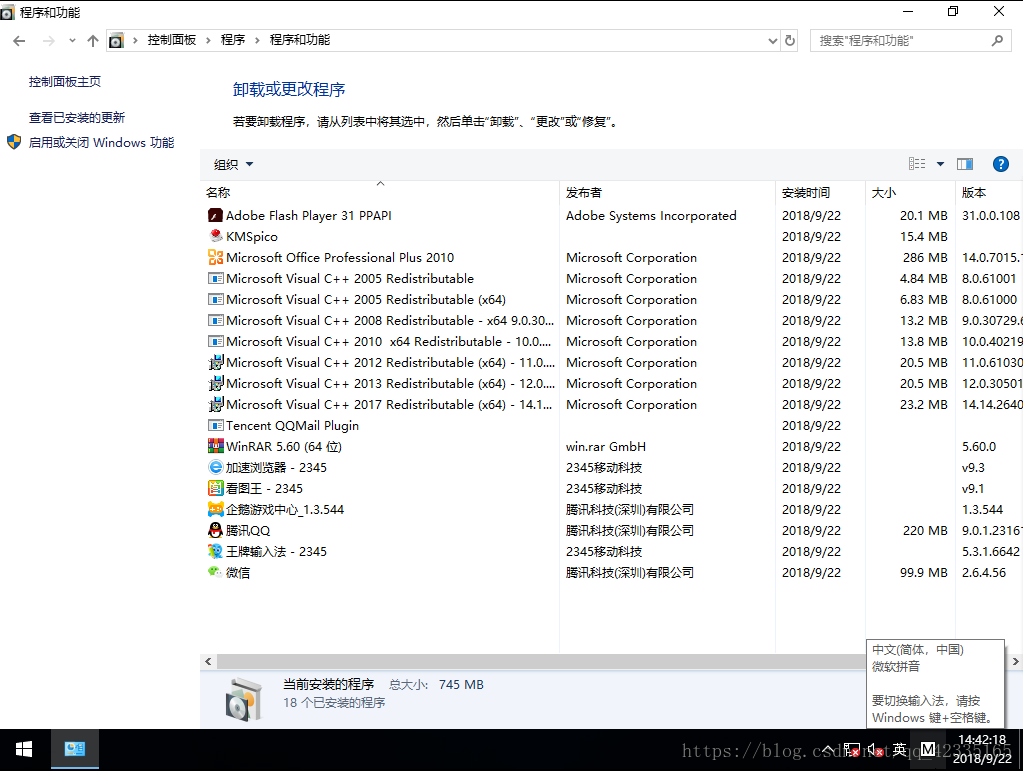Viewport: 1023px width, 771px height.
Task: Click publisher Adobe Systems Incorporated
Action: pos(651,215)
